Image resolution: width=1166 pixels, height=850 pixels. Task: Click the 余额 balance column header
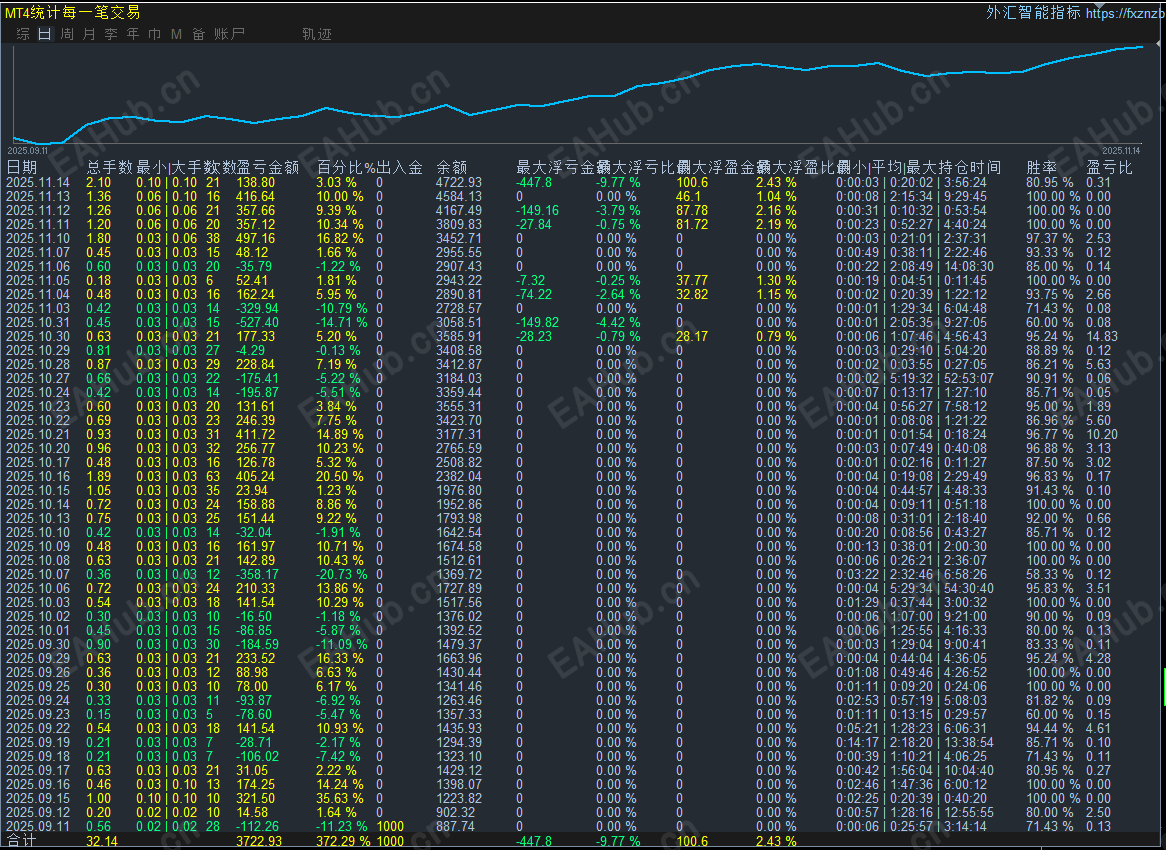pyautogui.click(x=451, y=167)
